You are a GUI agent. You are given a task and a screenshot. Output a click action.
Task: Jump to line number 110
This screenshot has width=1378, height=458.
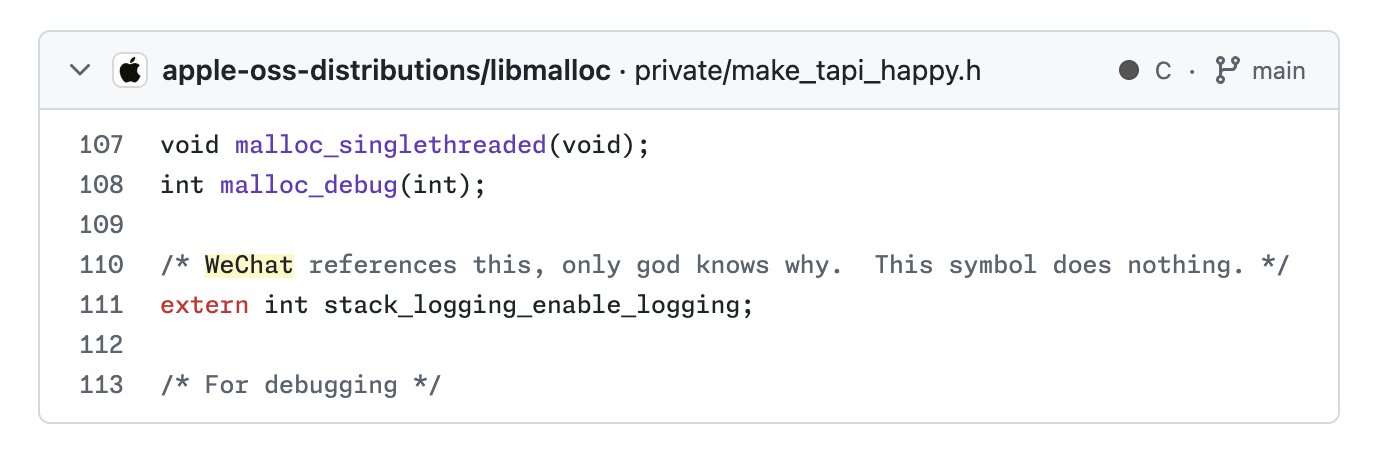pyautogui.click(x=100, y=265)
